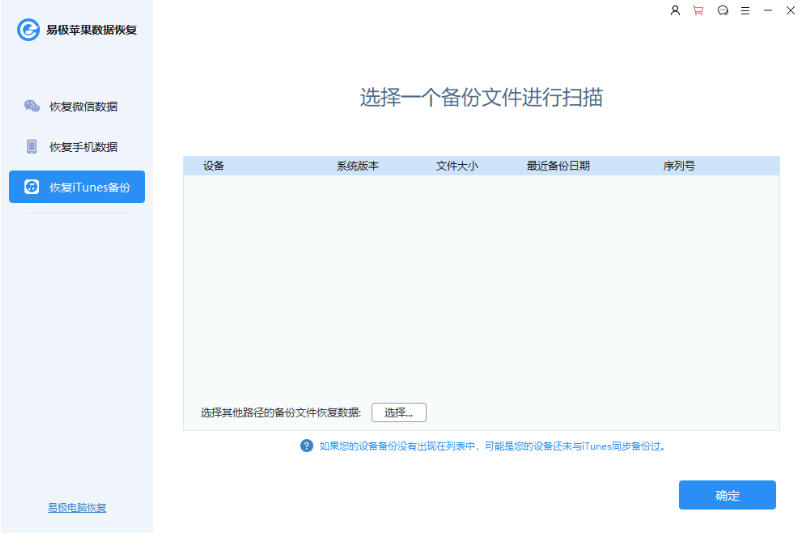Click the 系统版本 column header
This screenshot has width=804, height=537.
pos(357,166)
